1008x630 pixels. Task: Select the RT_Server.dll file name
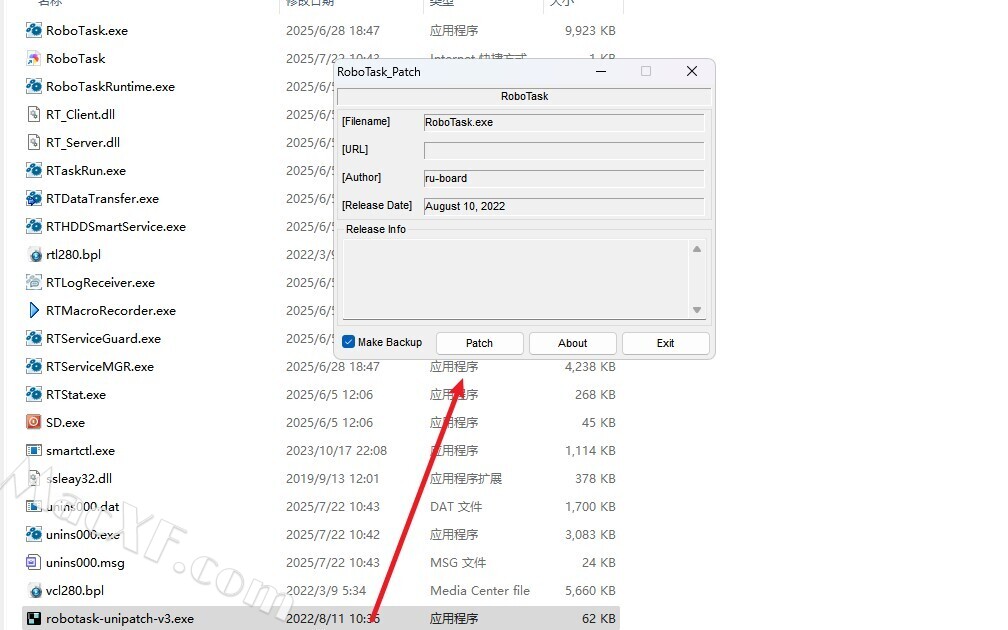click(83, 142)
